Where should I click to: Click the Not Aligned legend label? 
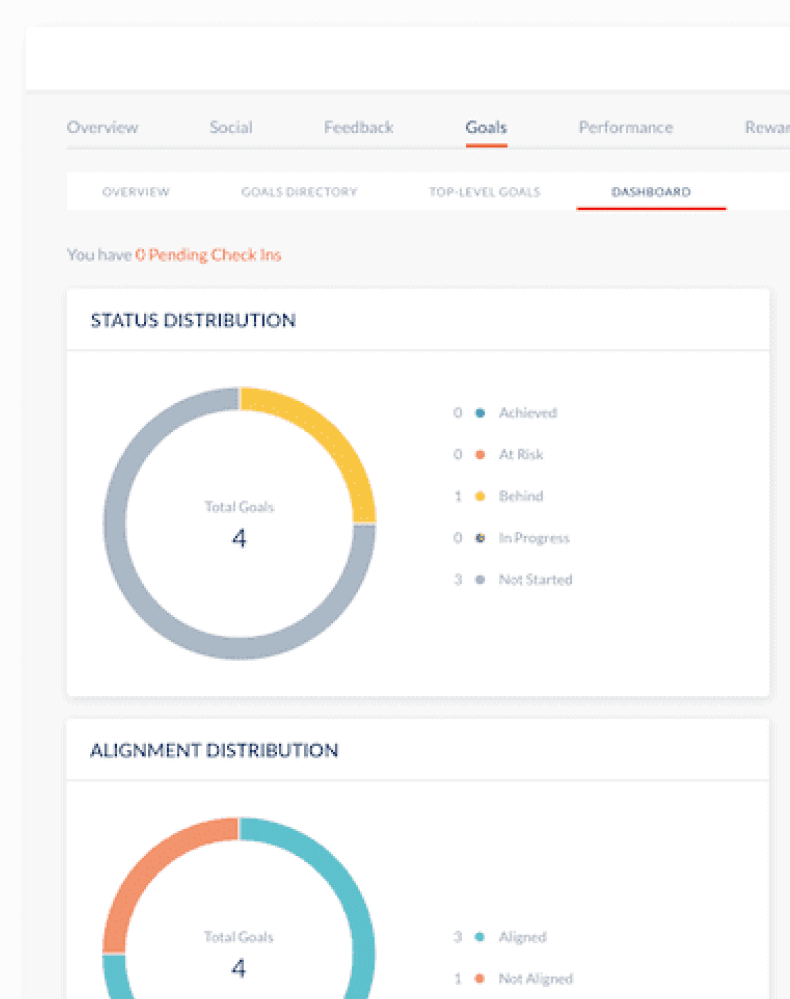click(536, 979)
